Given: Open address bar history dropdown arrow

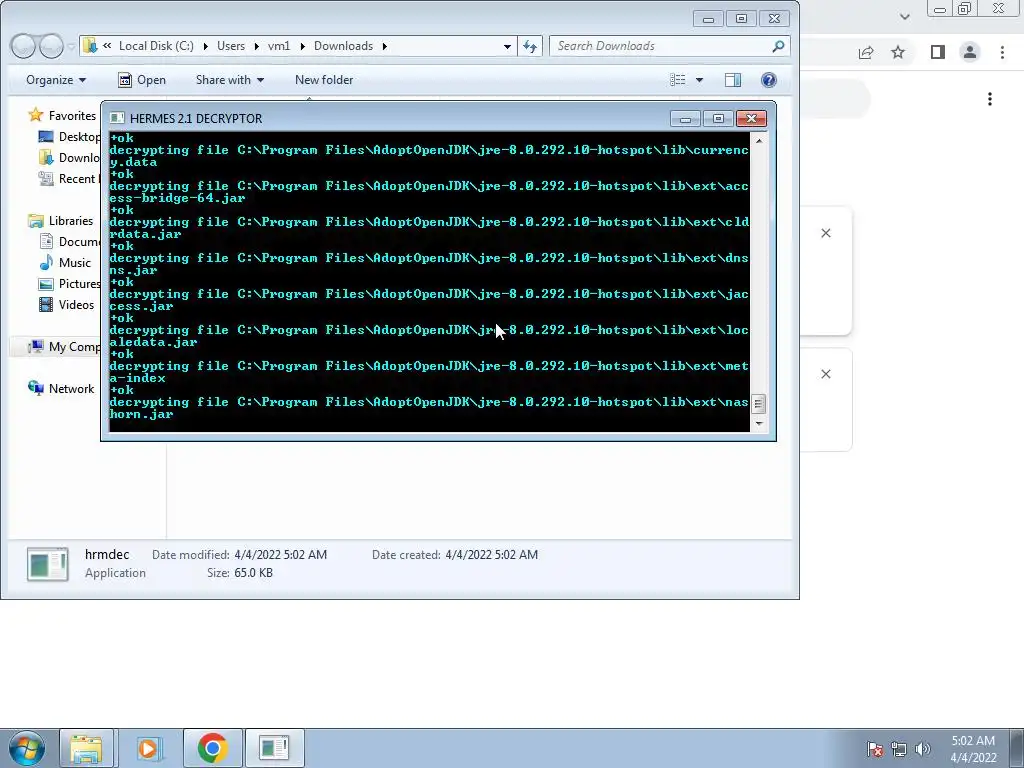Looking at the screenshot, I should tap(507, 46).
